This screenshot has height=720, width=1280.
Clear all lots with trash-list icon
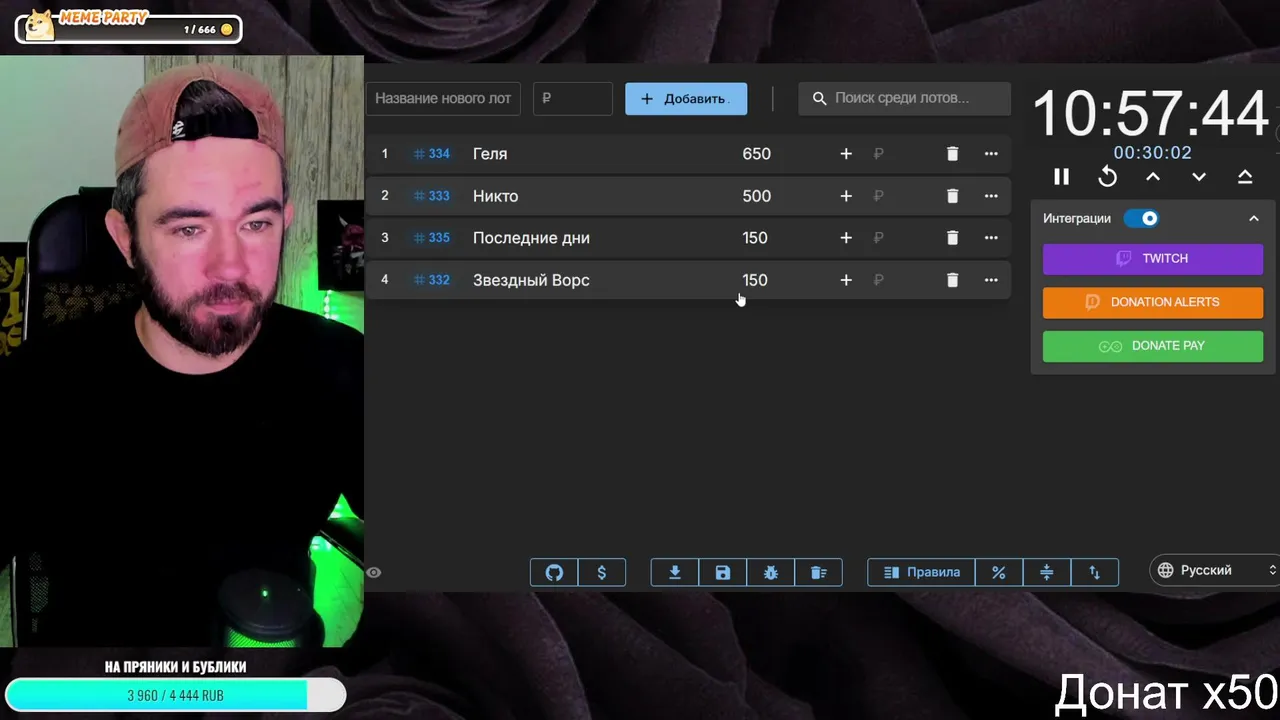coord(819,572)
